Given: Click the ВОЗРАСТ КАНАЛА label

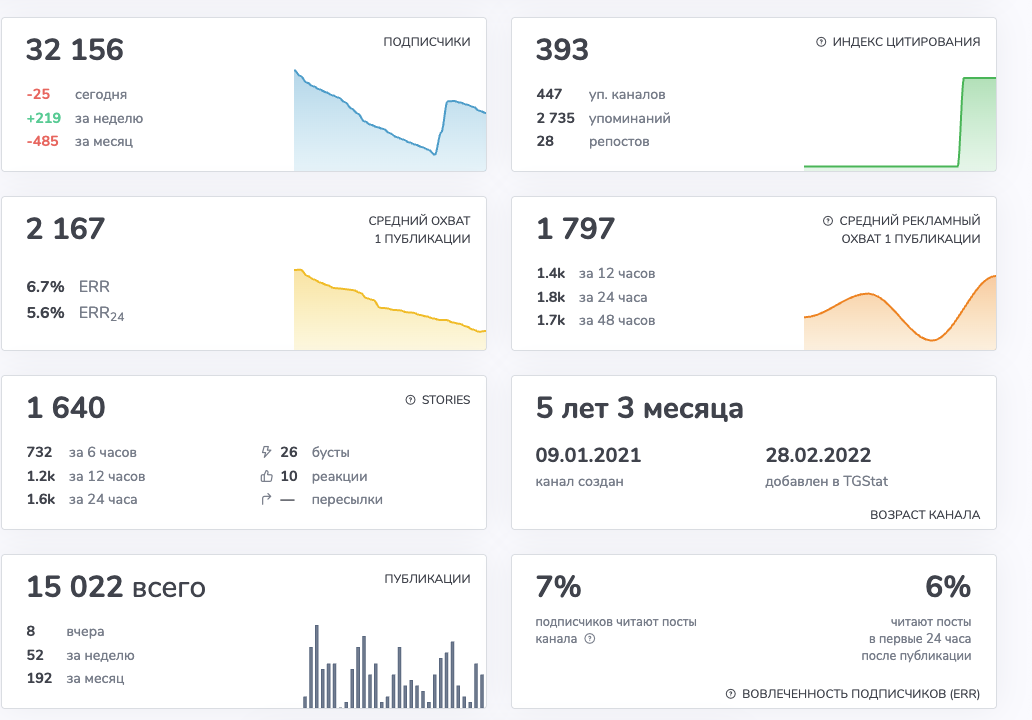Looking at the screenshot, I should pyautogui.click(x=925, y=515).
